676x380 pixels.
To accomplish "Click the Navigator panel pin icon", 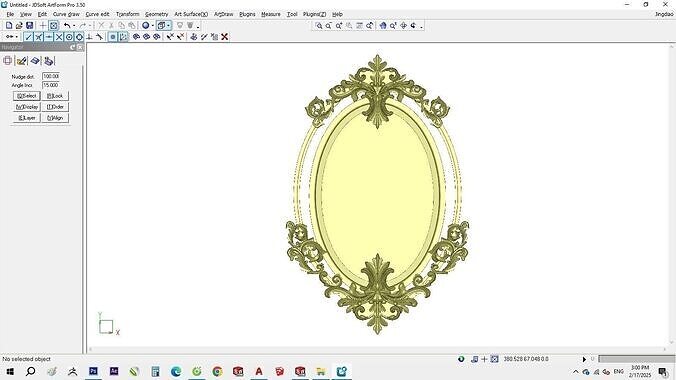I will tap(72, 47).
